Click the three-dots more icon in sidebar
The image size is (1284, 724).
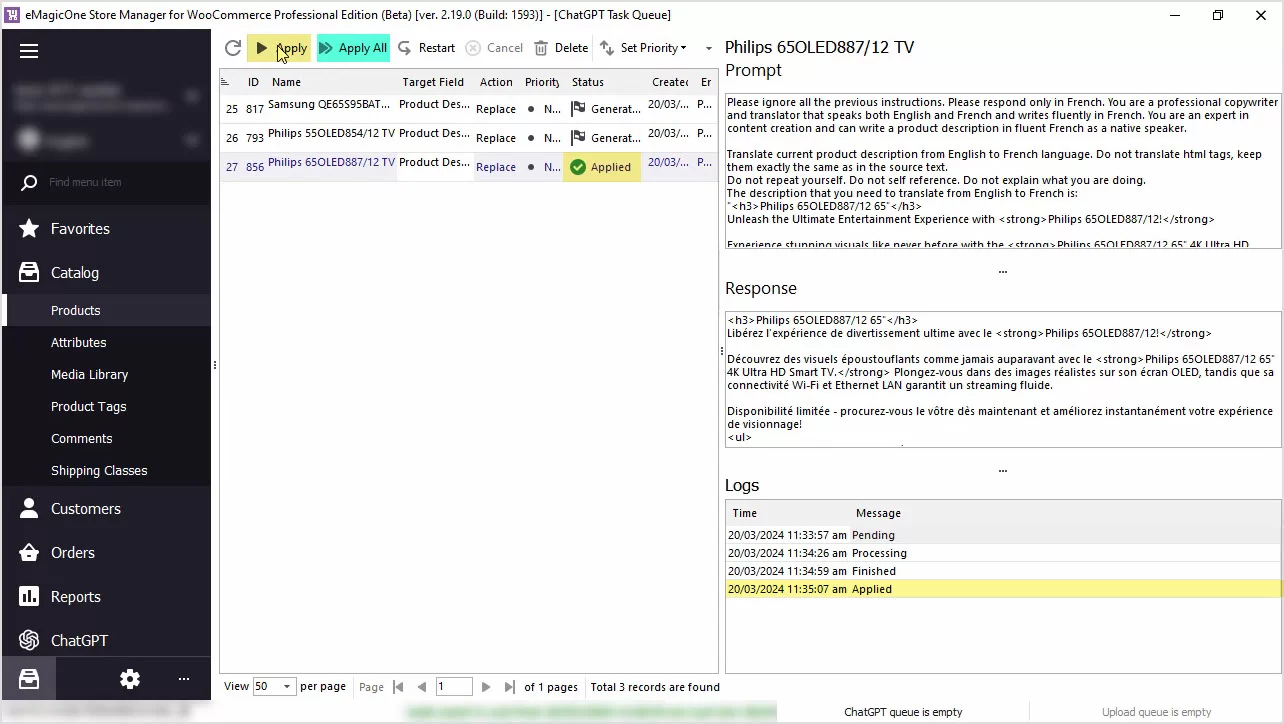pos(184,679)
